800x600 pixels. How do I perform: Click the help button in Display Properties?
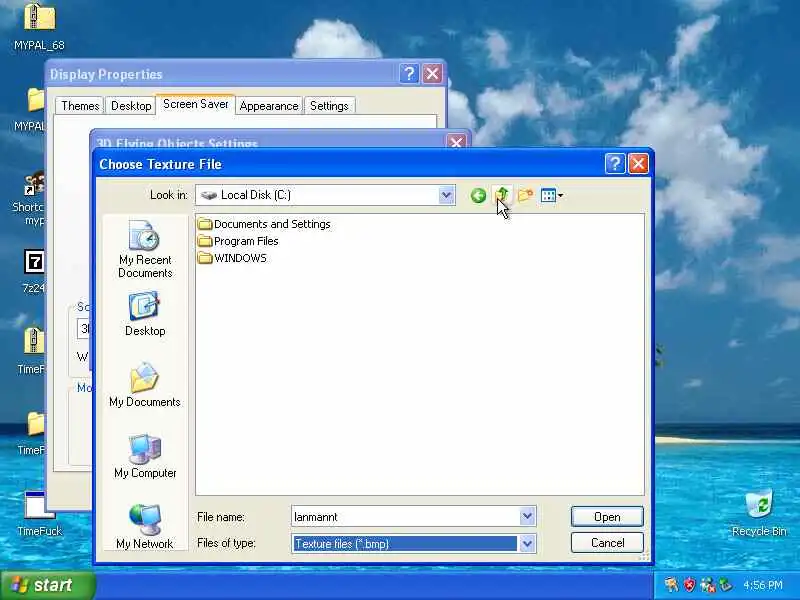click(x=409, y=74)
